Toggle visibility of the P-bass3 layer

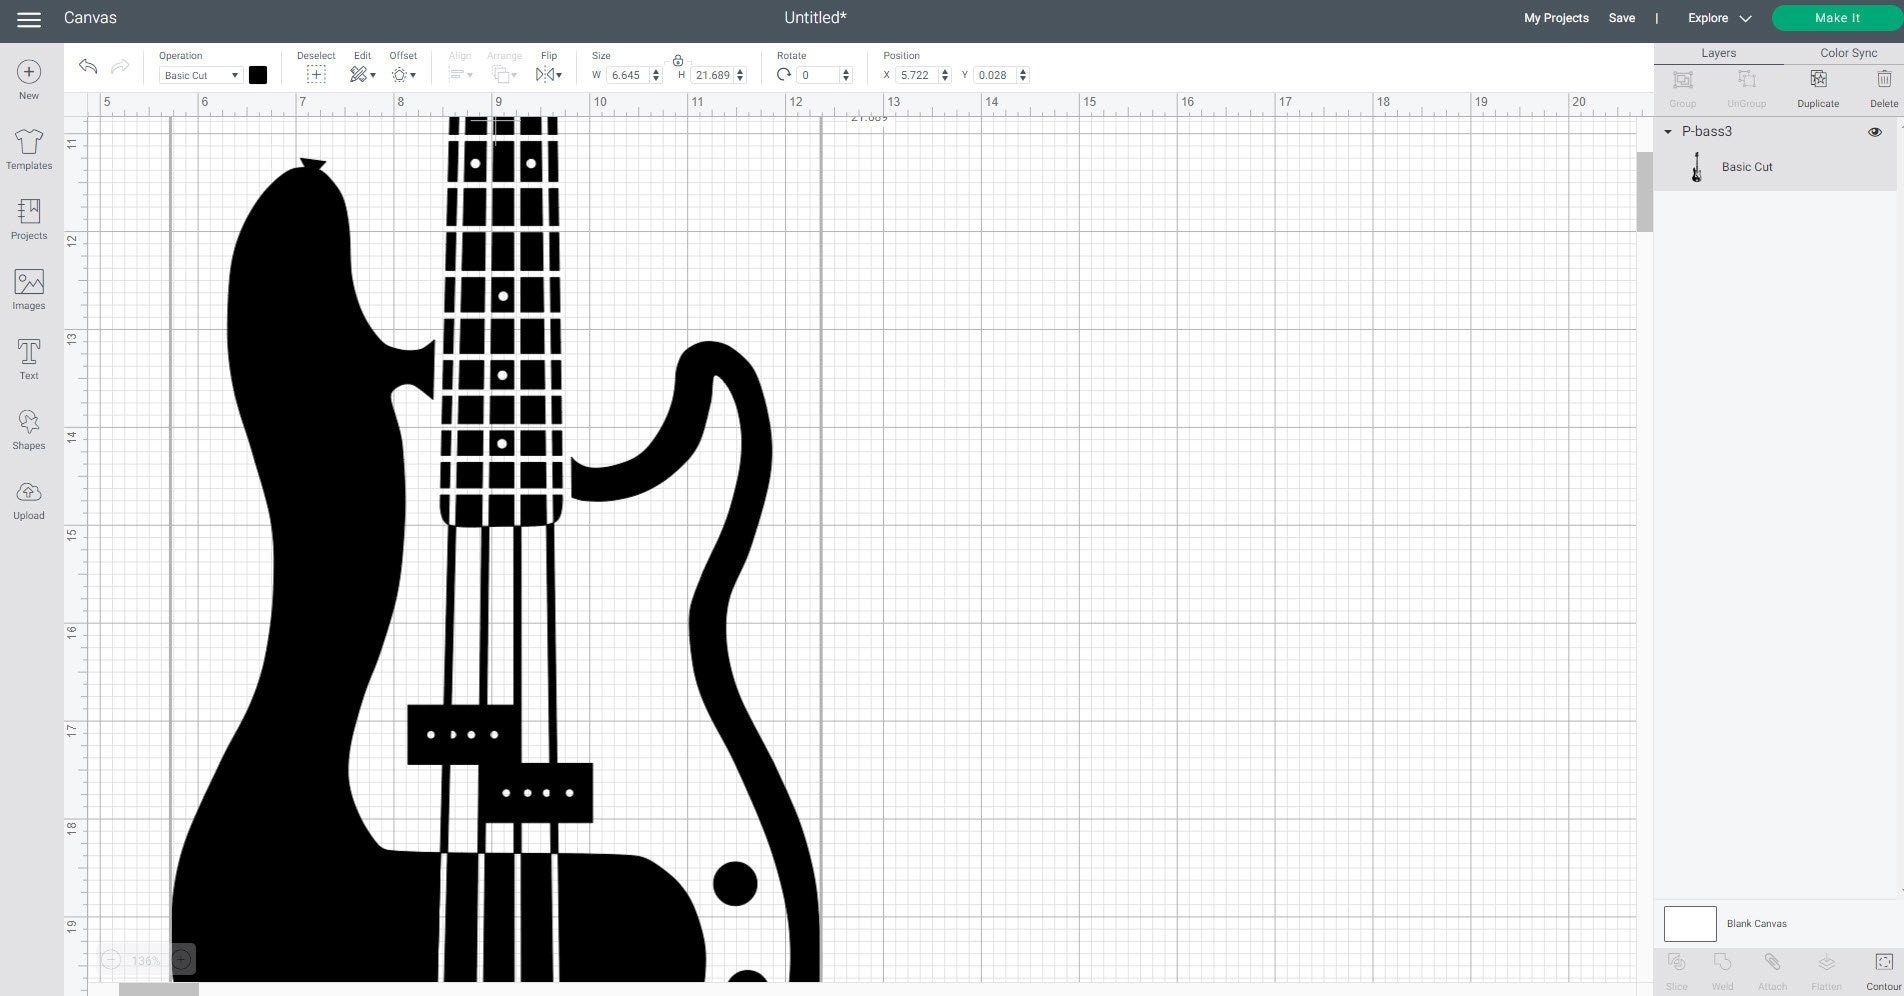click(x=1874, y=131)
